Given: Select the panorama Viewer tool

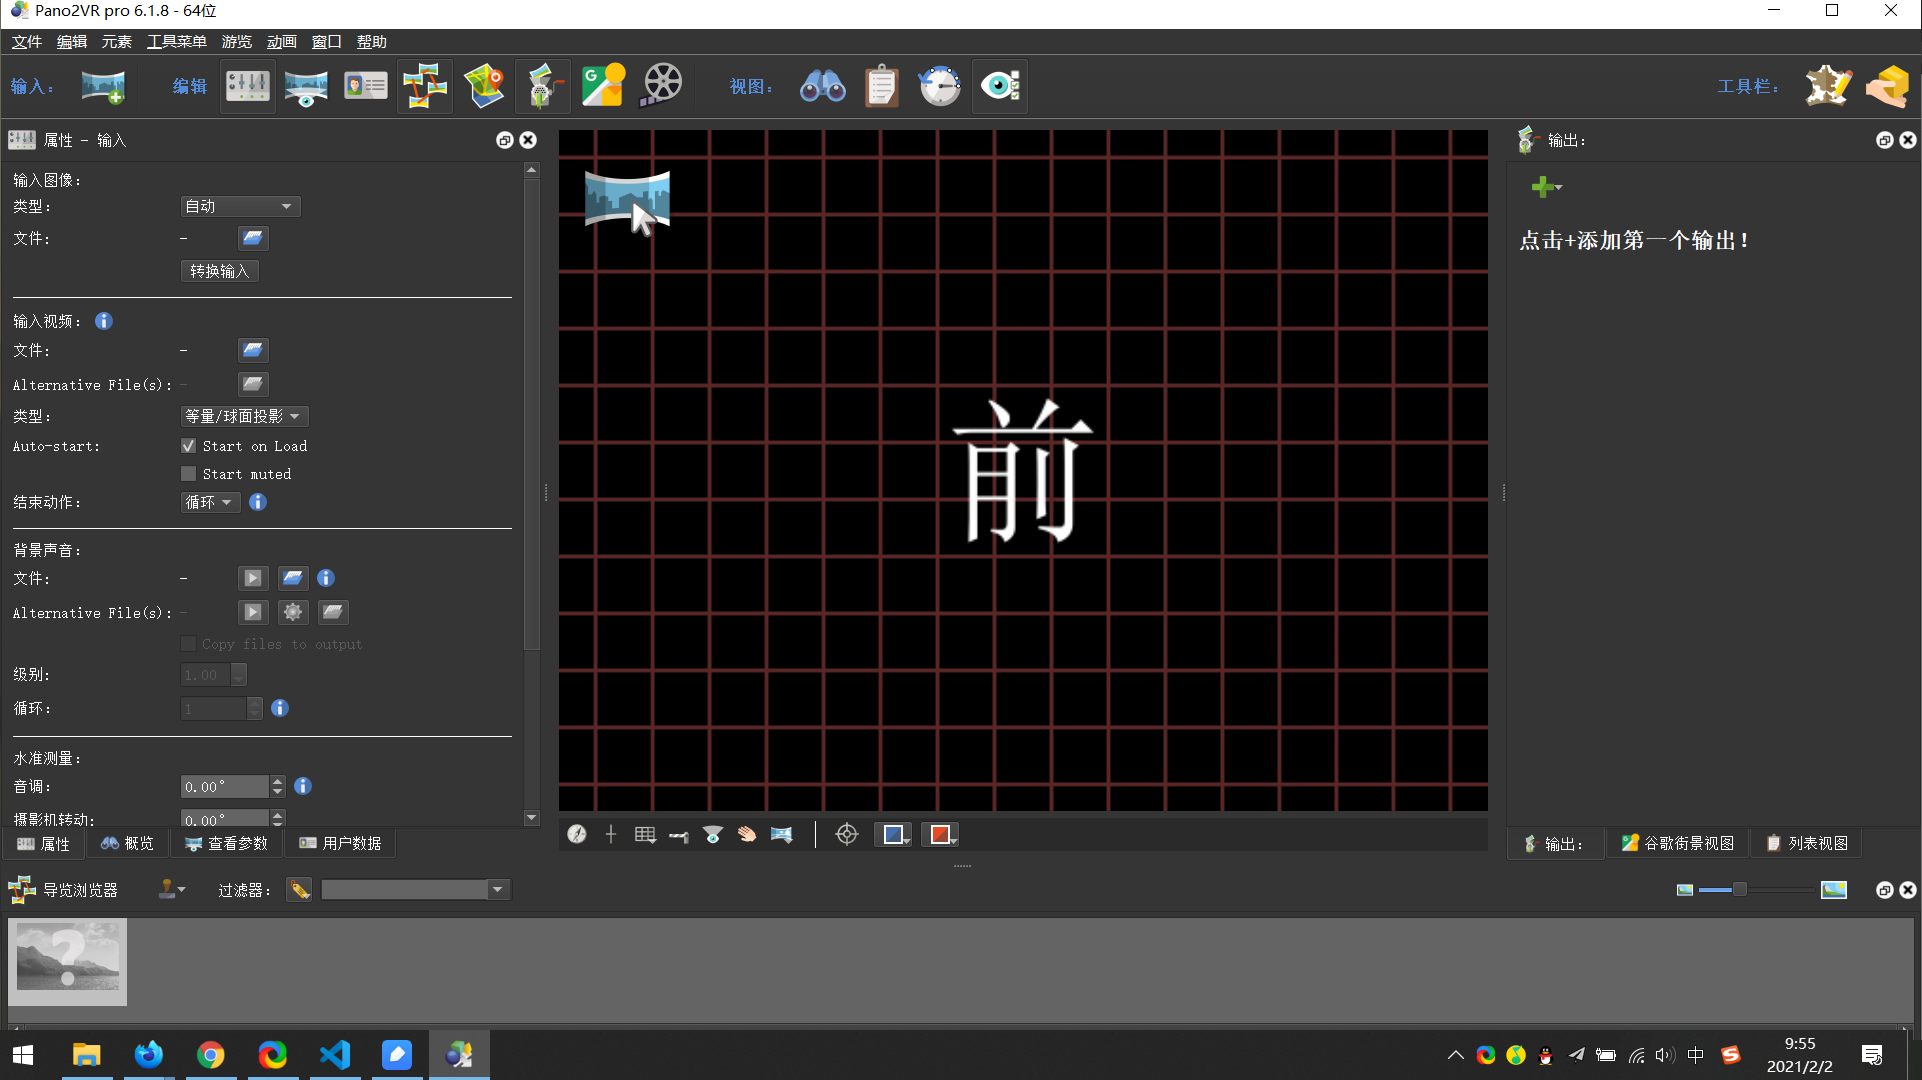Looking at the screenshot, I should (305, 86).
